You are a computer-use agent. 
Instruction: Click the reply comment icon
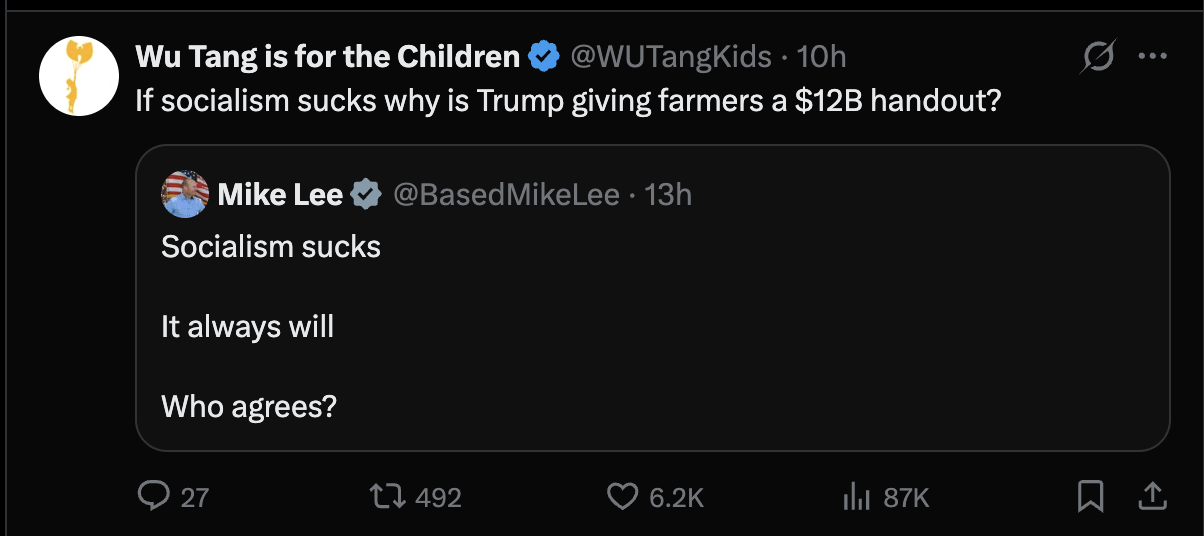152,496
